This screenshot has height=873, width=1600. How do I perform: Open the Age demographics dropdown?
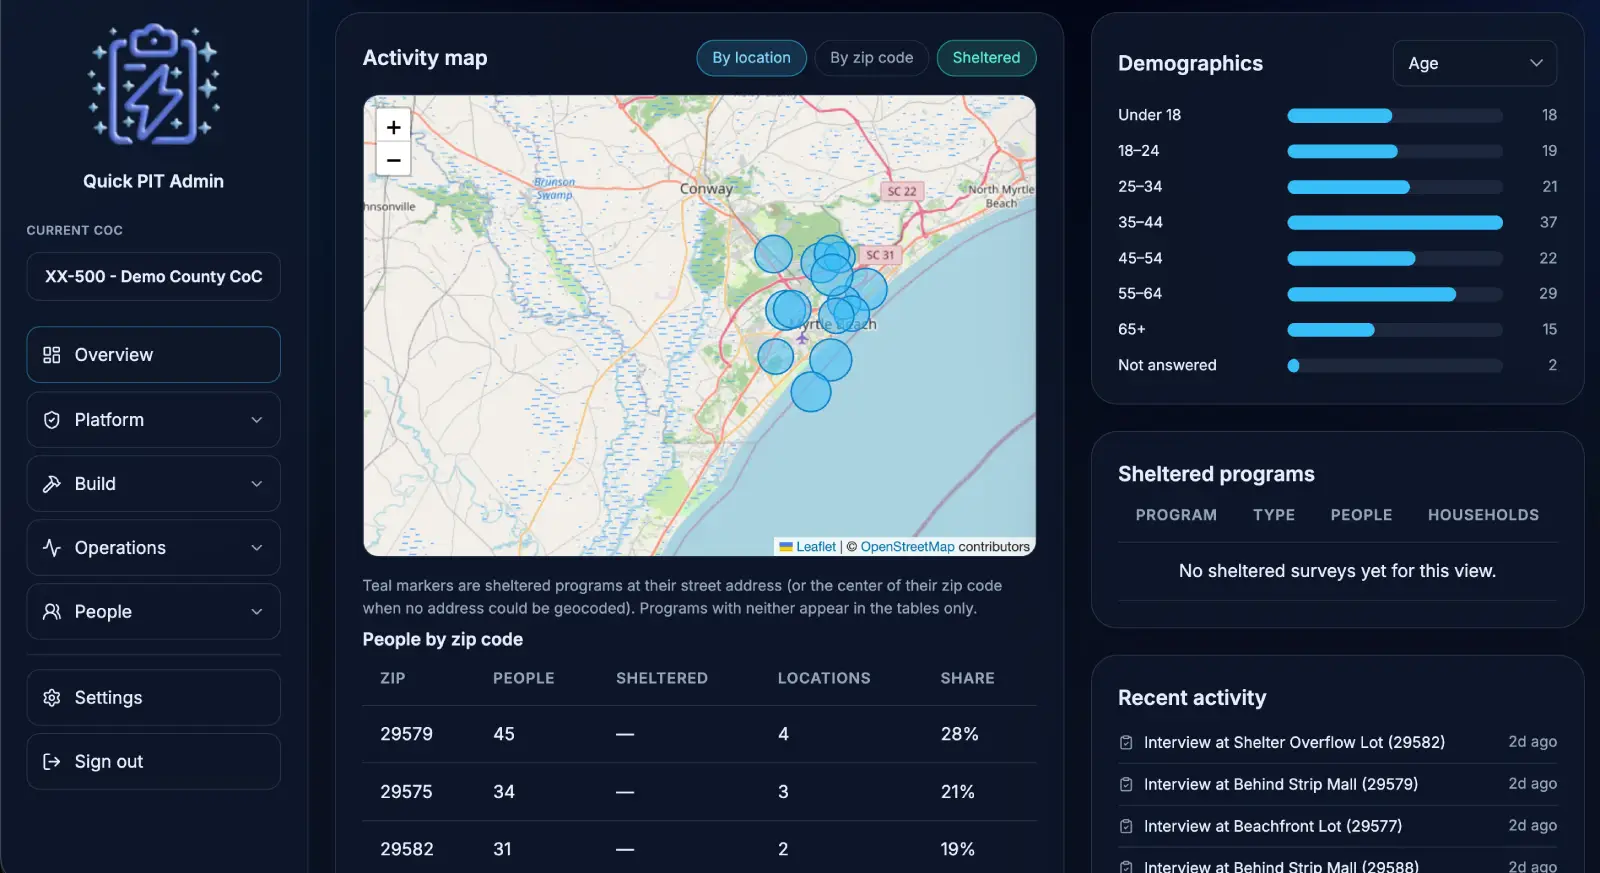(1475, 63)
